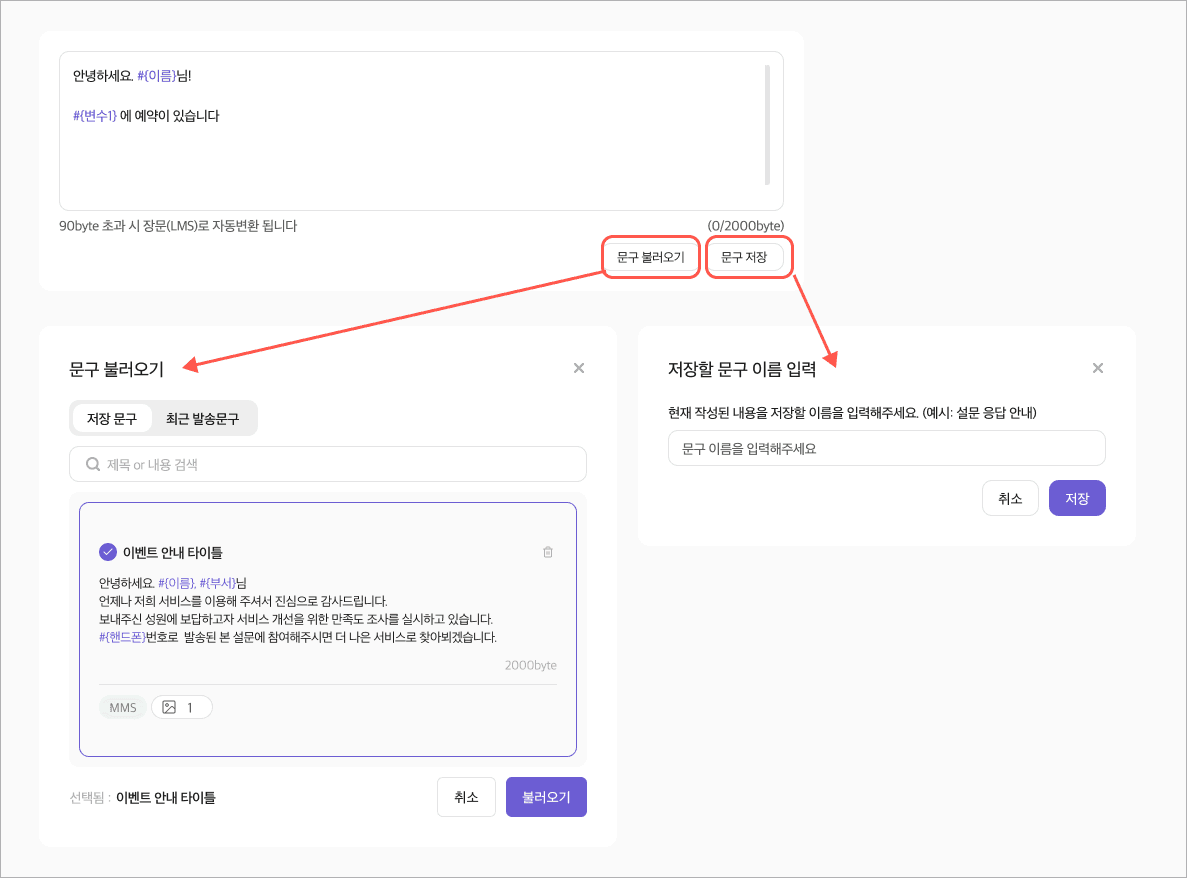
Task: Click the #{변수1} variable in the message
Action: click(x=95, y=116)
